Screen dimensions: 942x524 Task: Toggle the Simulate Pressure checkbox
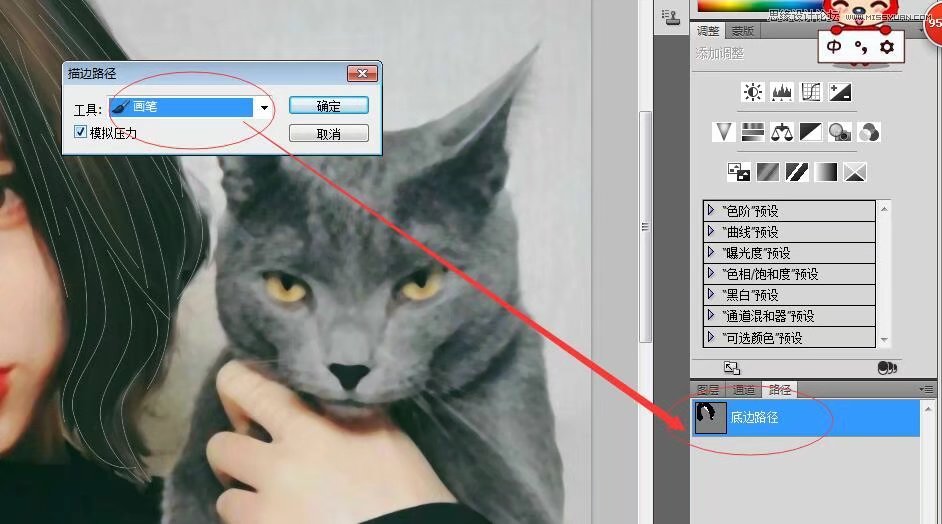(x=81, y=132)
